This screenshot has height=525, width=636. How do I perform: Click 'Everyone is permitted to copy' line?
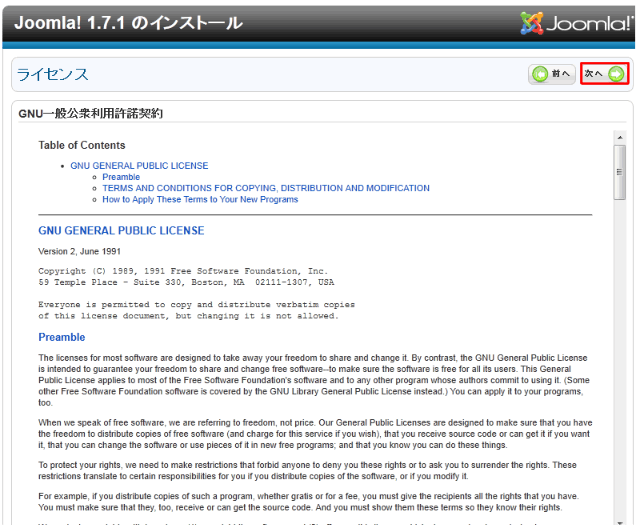pyautogui.click(x=197, y=304)
